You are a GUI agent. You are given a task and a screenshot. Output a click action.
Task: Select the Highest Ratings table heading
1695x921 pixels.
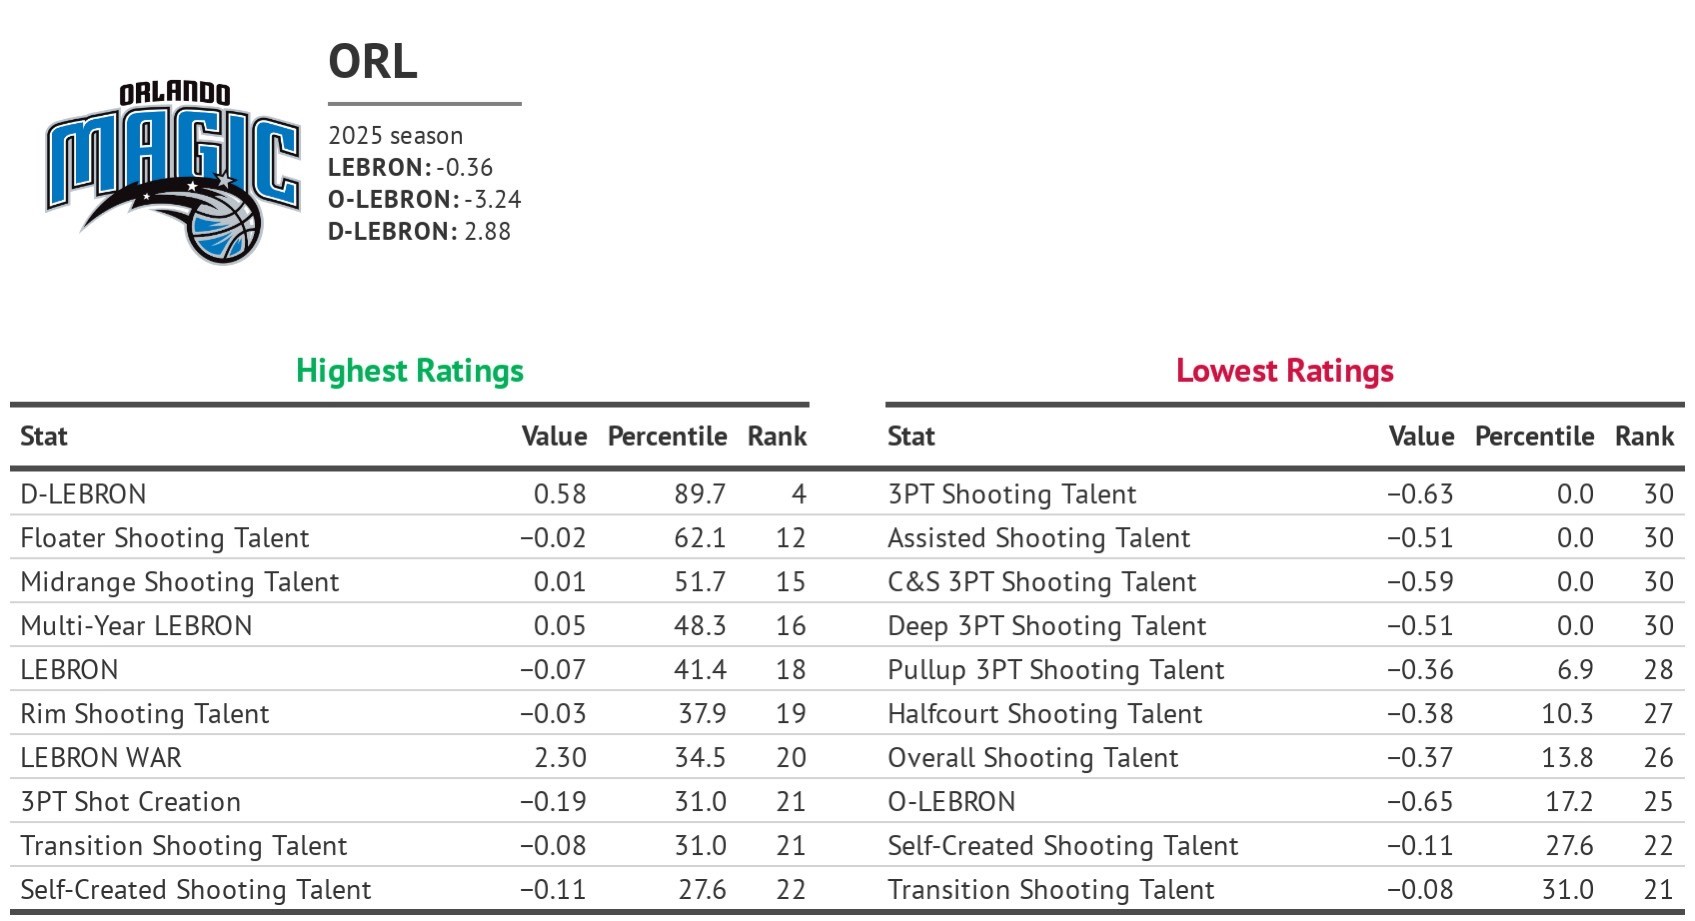pos(409,371)
